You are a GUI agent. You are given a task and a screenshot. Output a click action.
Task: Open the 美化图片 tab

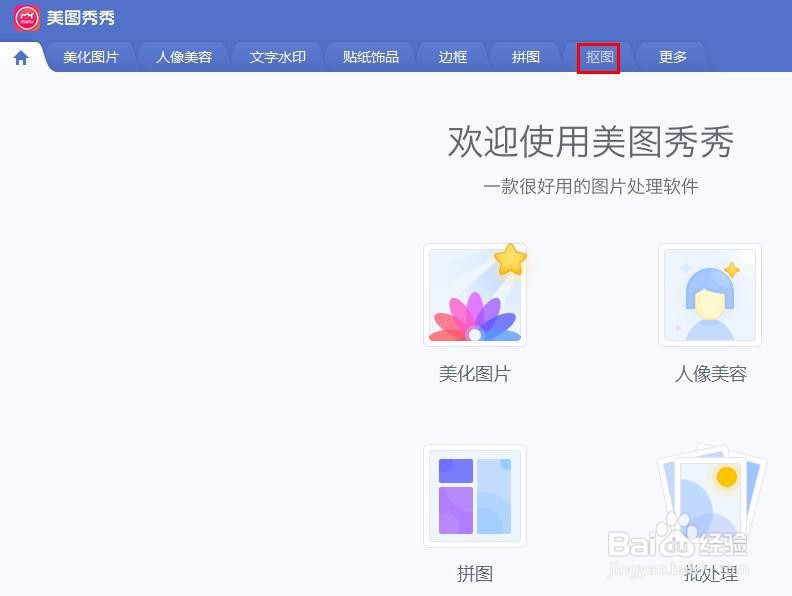tap(91, 57)
